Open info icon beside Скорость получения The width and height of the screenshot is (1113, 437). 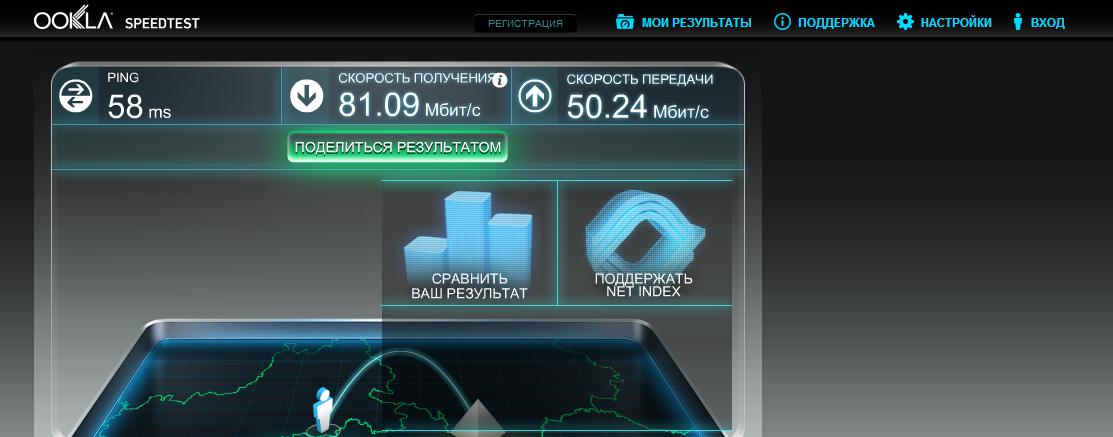tap(500, 79)
